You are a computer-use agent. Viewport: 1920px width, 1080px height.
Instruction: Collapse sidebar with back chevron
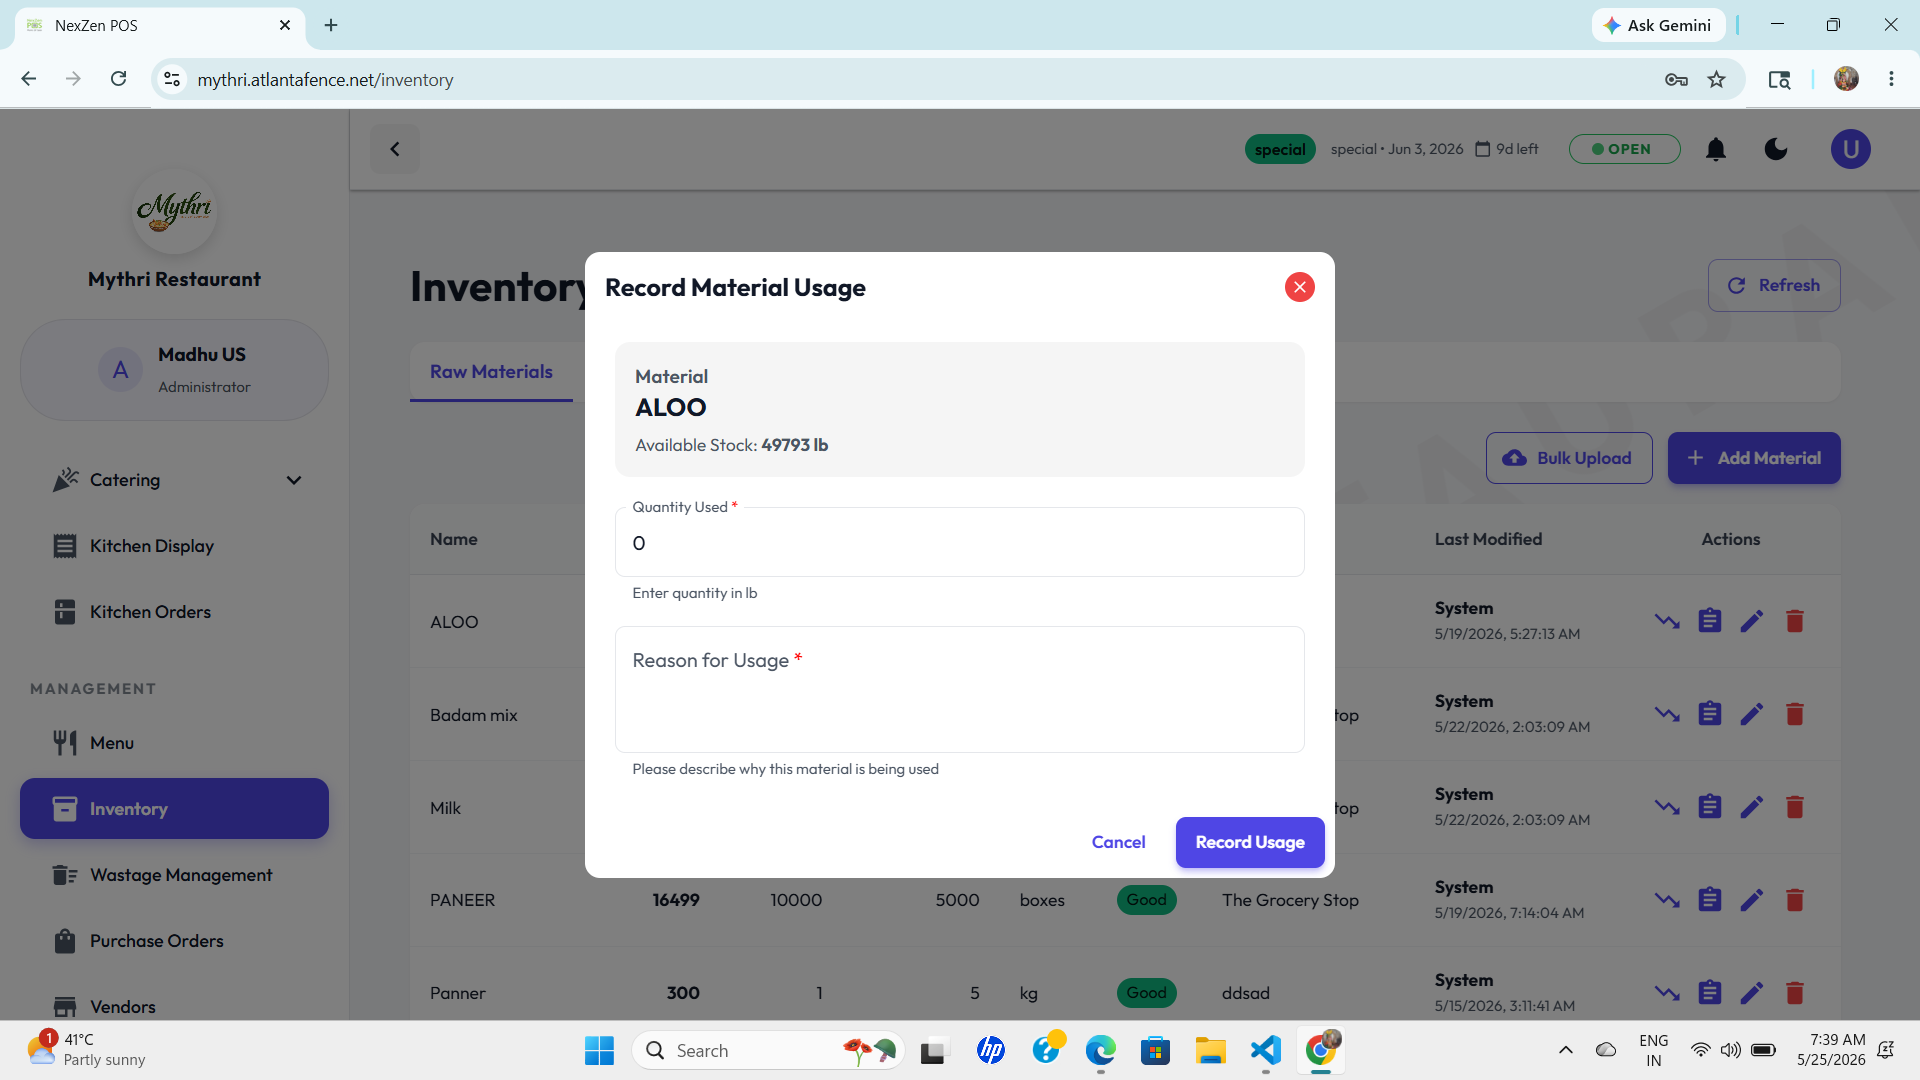(395, 149)
